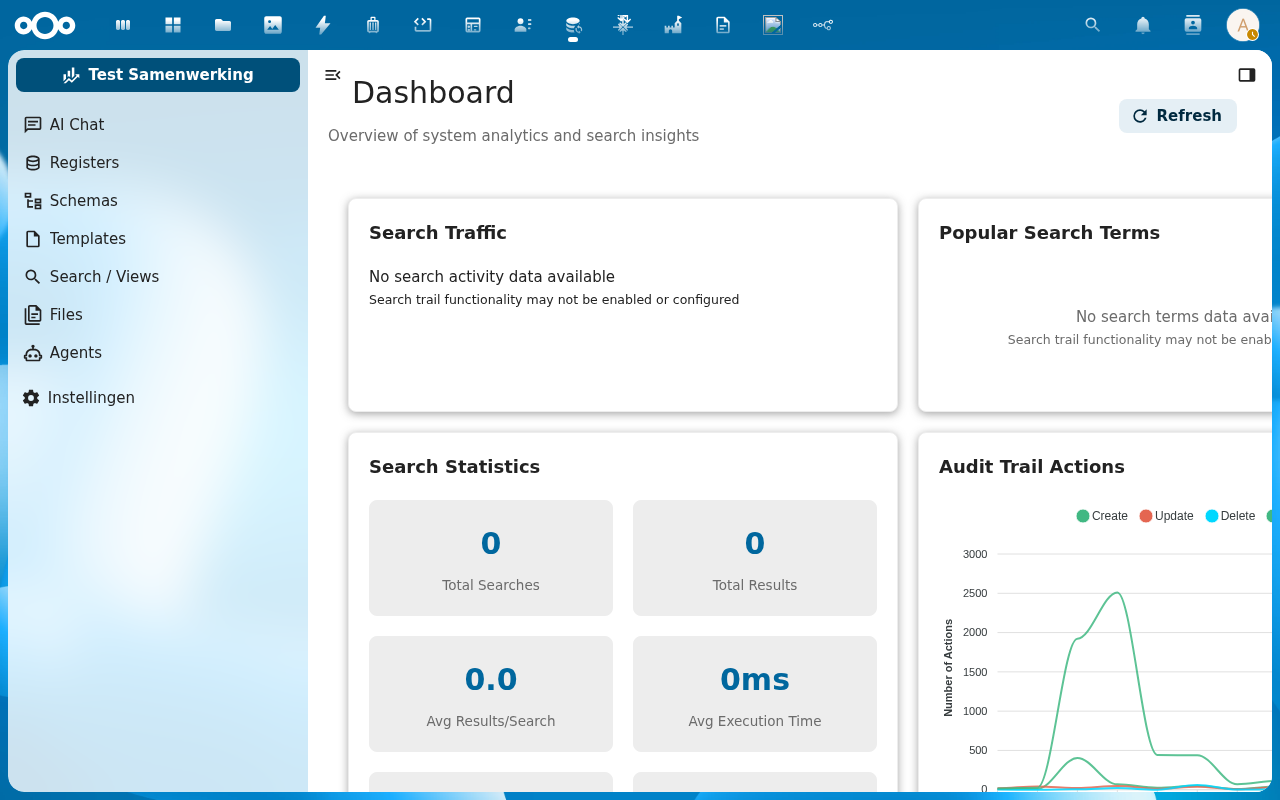This screenshot has width=1280, height=800.
Task: Open the Photos app in the header
Action: 273,25
